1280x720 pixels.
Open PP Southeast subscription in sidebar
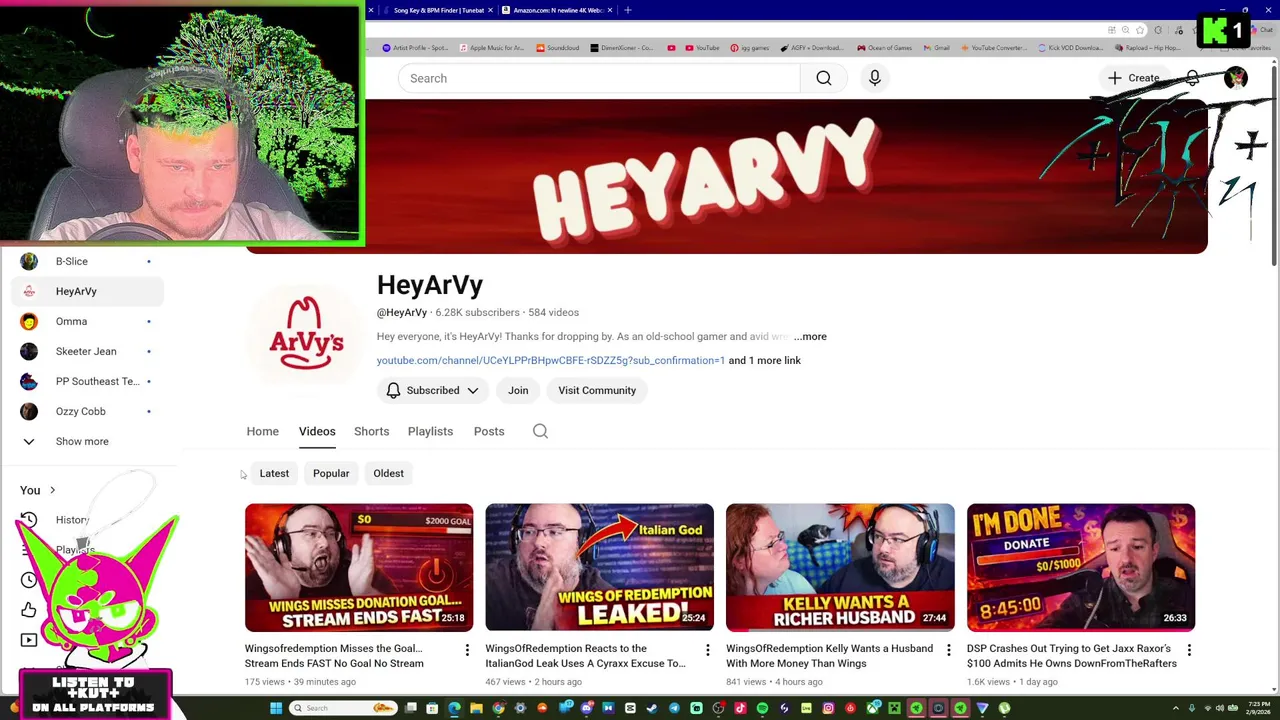pos(88,381)
